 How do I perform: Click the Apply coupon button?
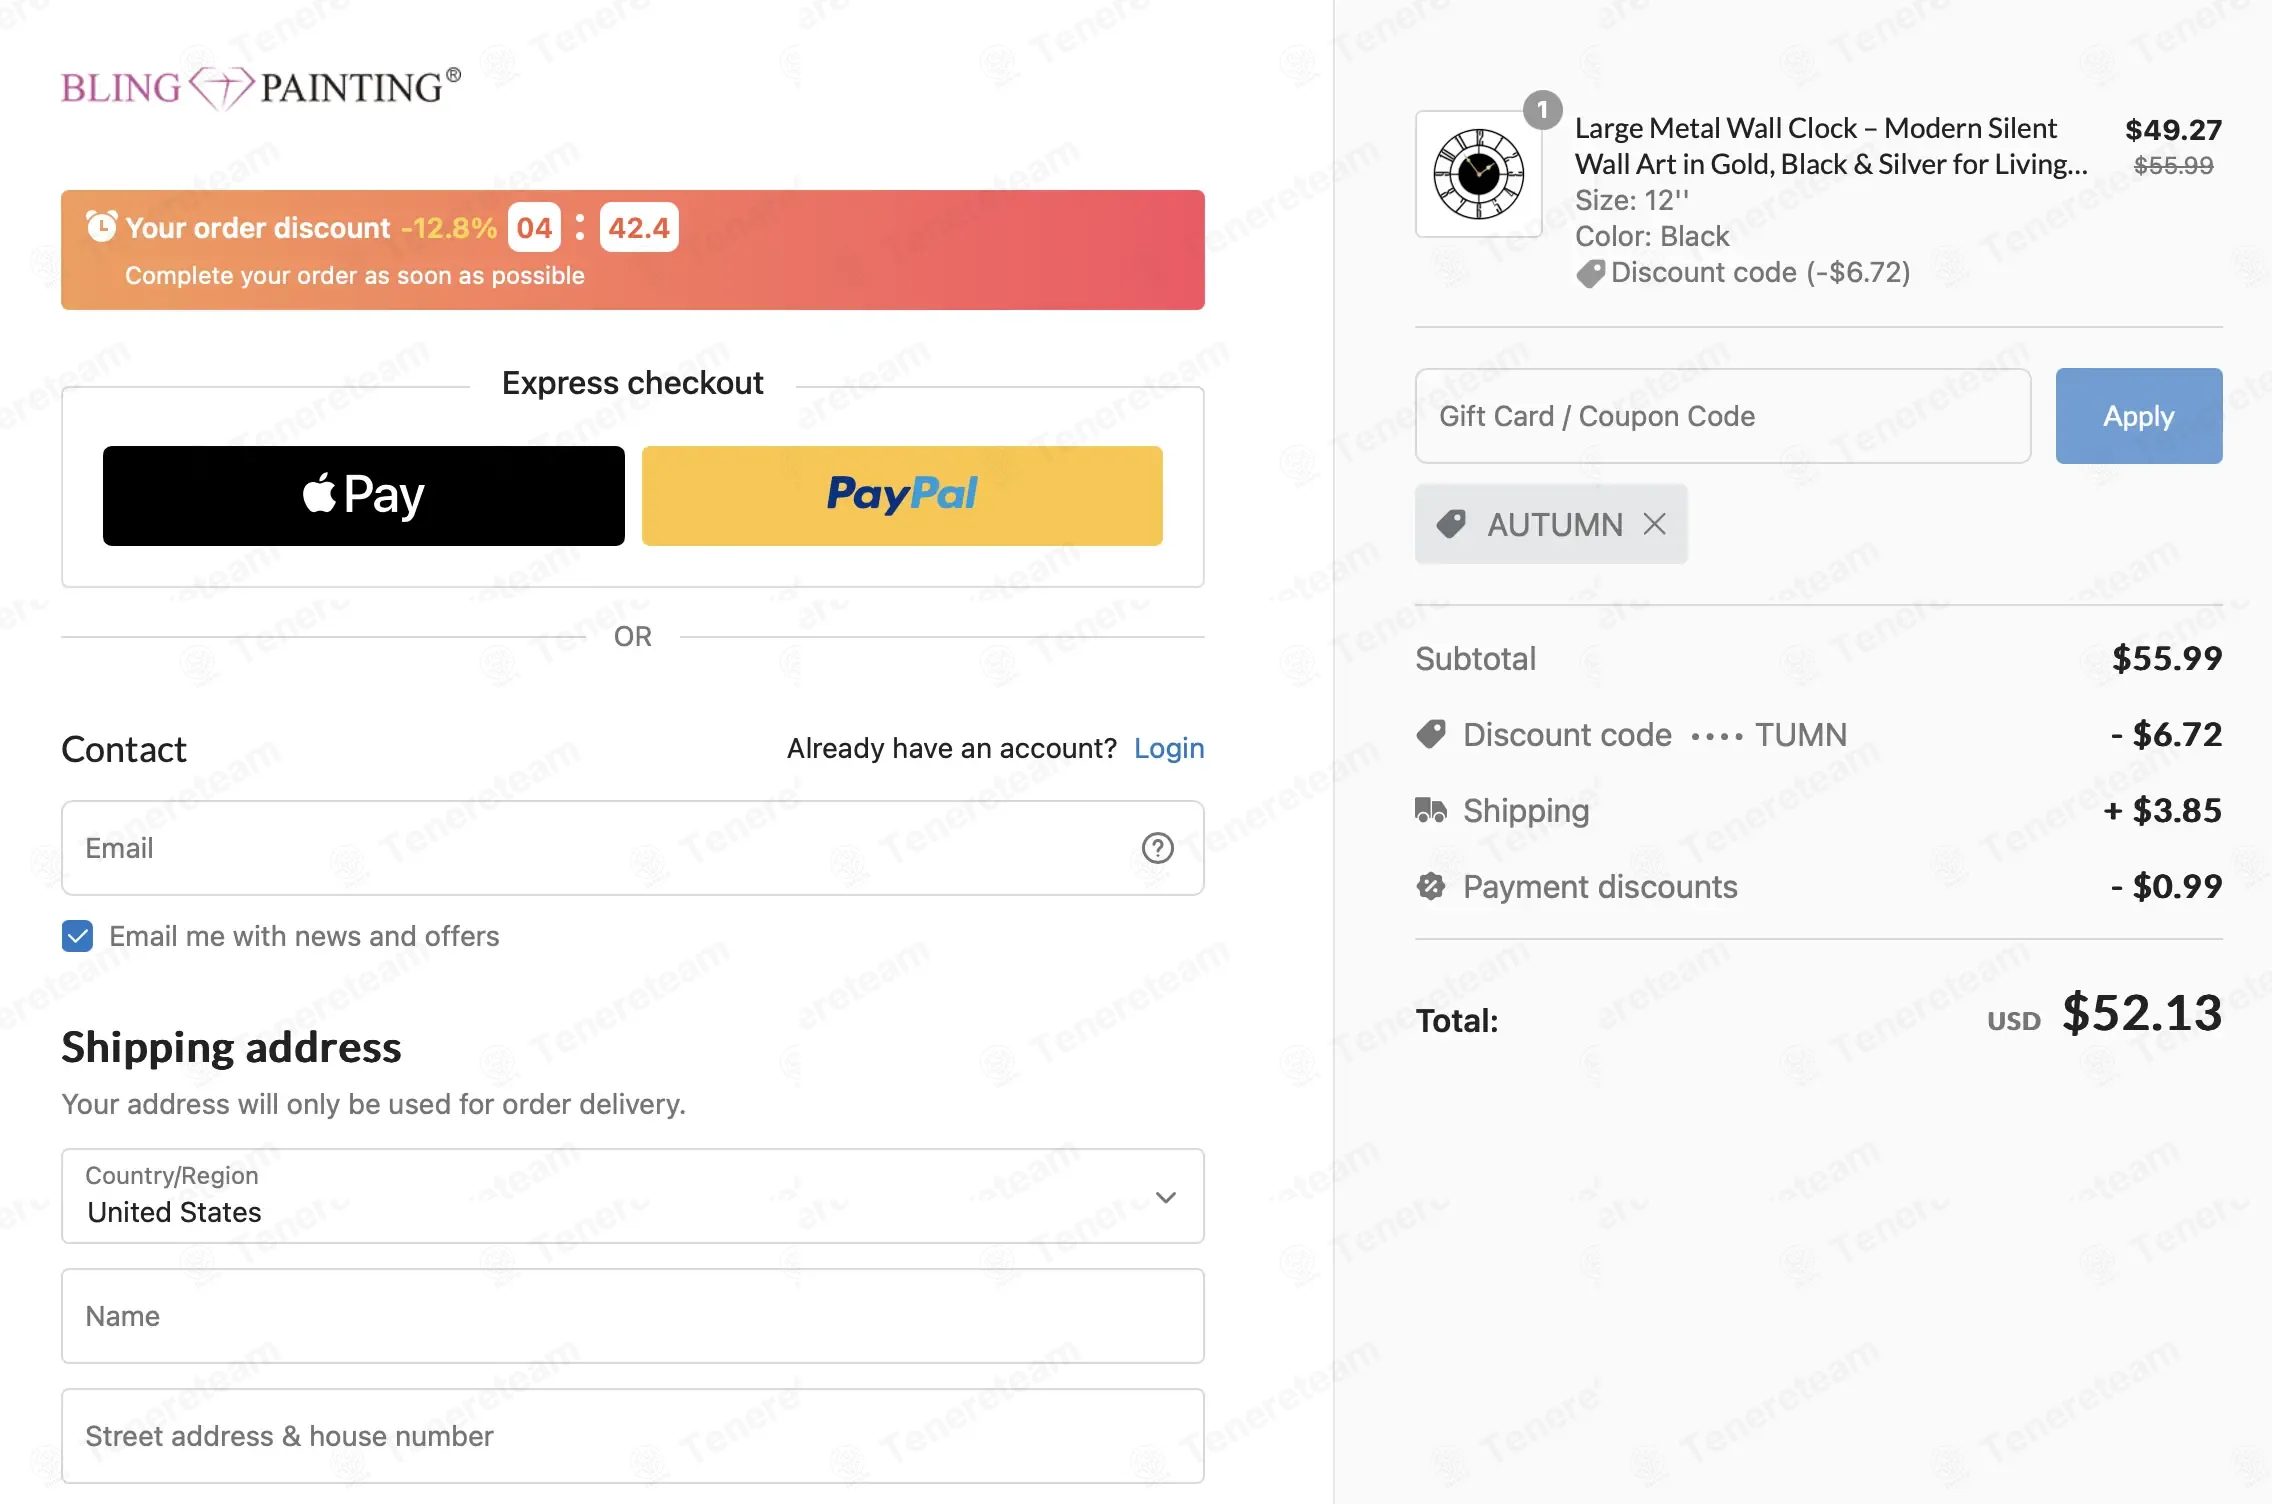point(2139,416)
